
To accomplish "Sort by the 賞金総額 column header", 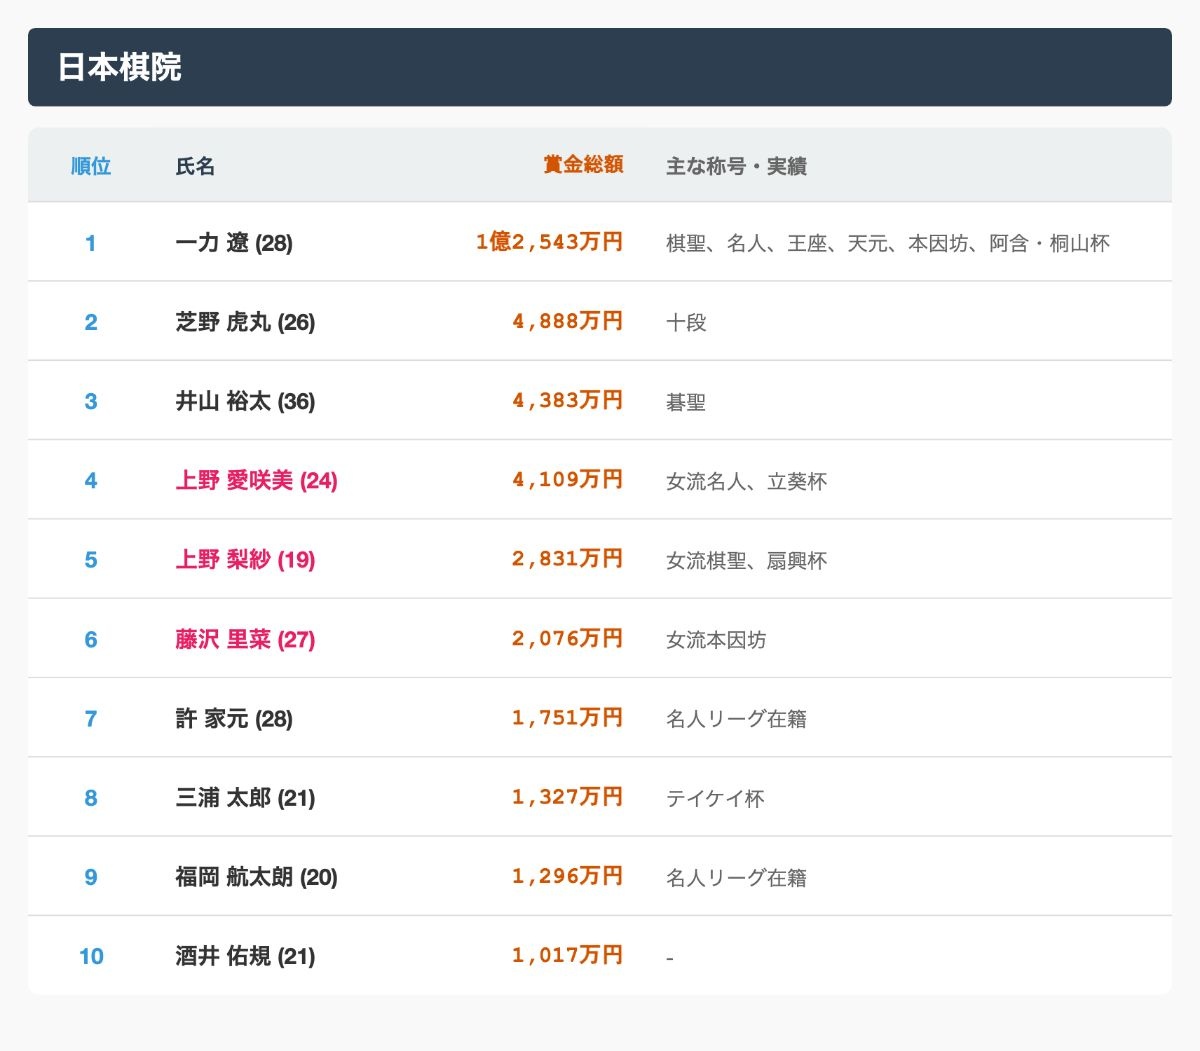I will click(583, 165).
